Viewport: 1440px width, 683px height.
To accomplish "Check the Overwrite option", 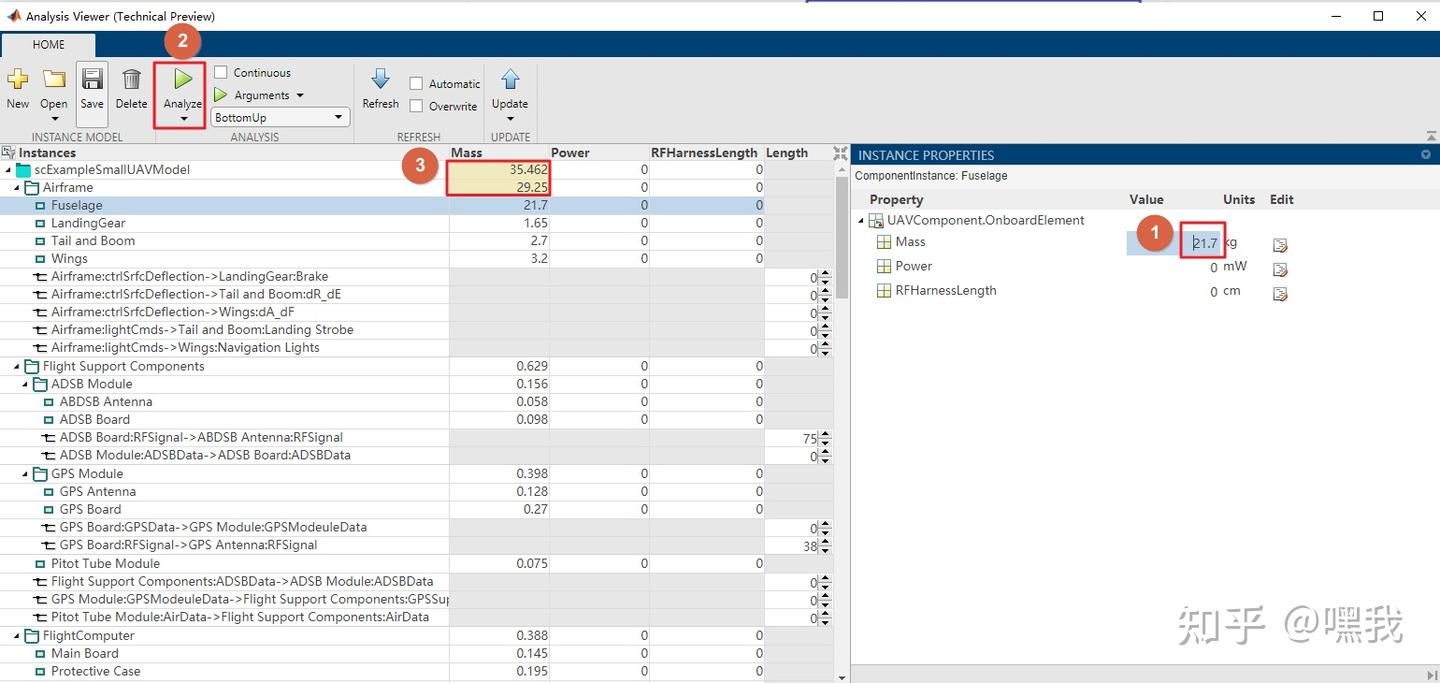I will (416, 106).
